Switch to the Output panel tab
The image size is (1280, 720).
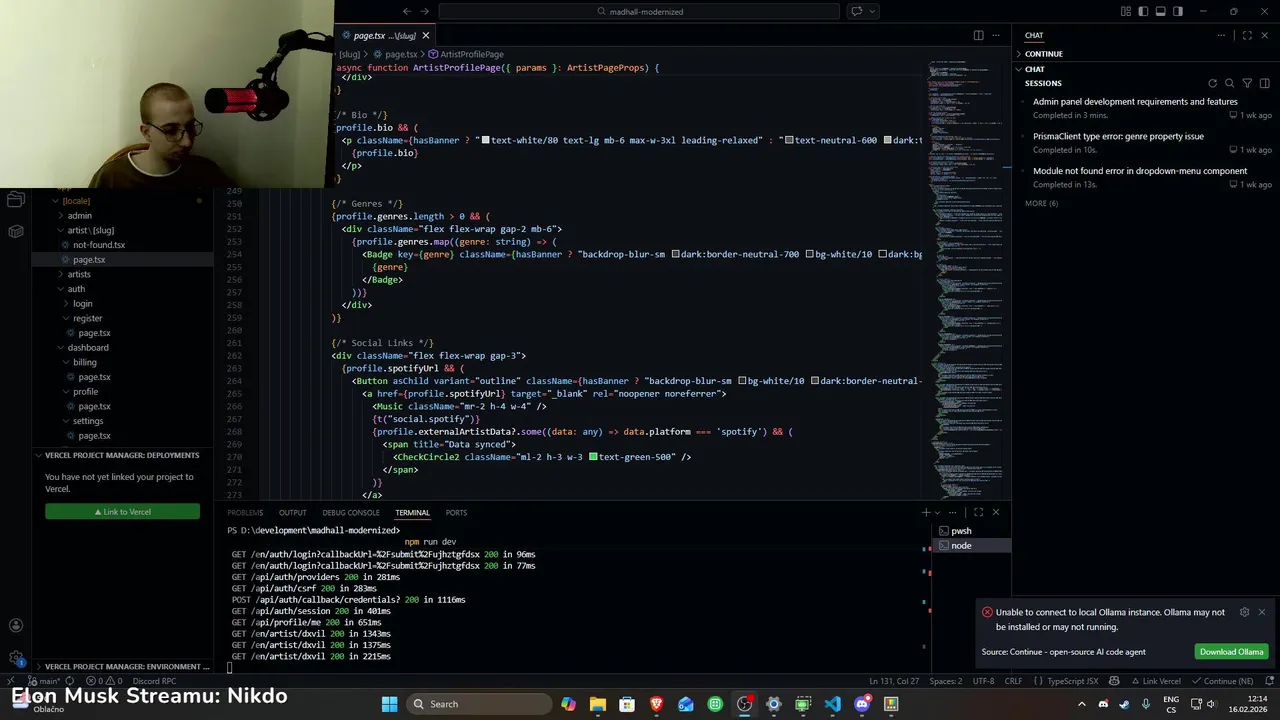point(293,512)
